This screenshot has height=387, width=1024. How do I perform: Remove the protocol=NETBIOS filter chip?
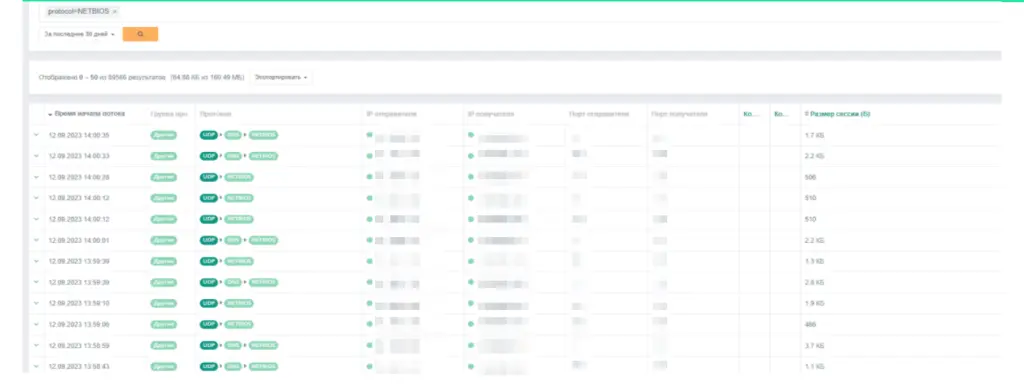click(114, 12)
